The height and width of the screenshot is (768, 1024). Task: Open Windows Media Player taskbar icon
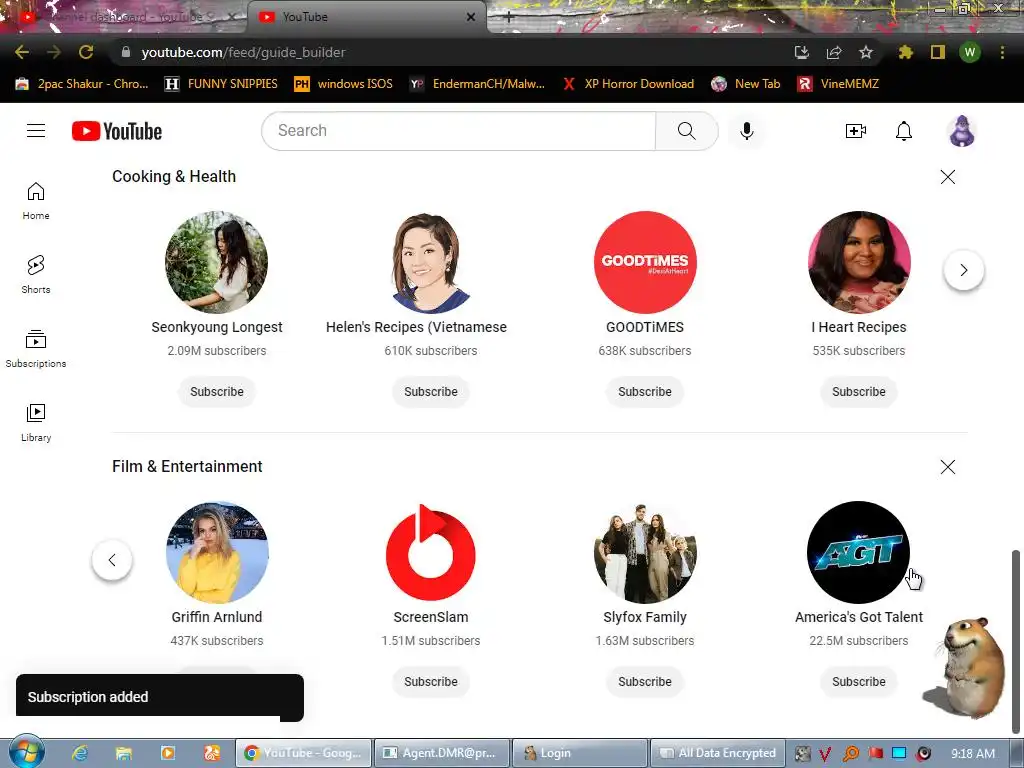(168, 753)
